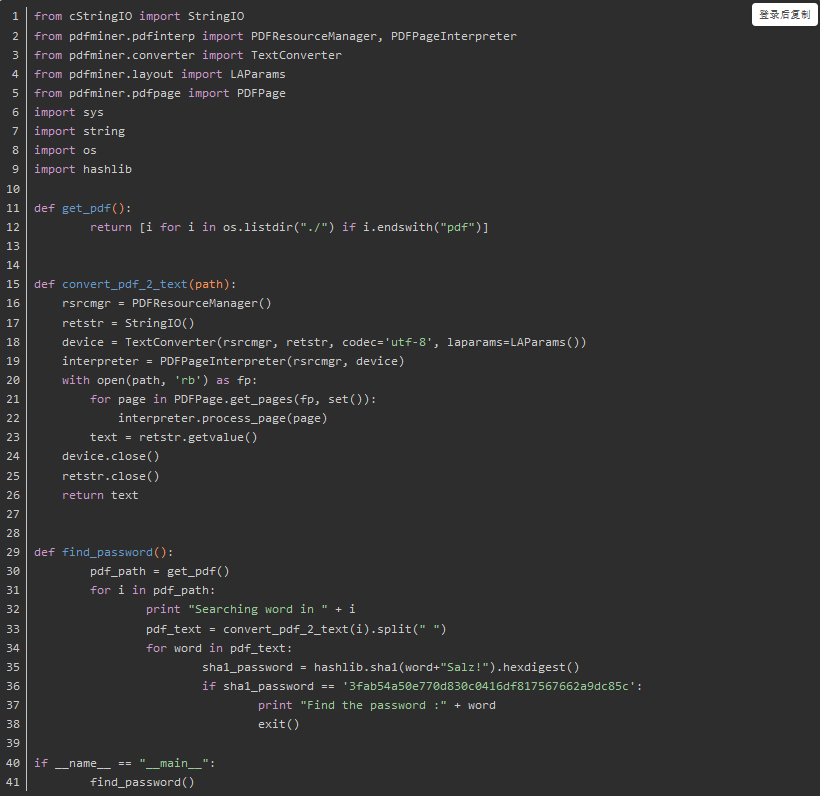The height and width of the screenshot is (796, 820).
Task: Click 'PDFPageInterpreter' in the line 2 import
Action: (453, 36)
